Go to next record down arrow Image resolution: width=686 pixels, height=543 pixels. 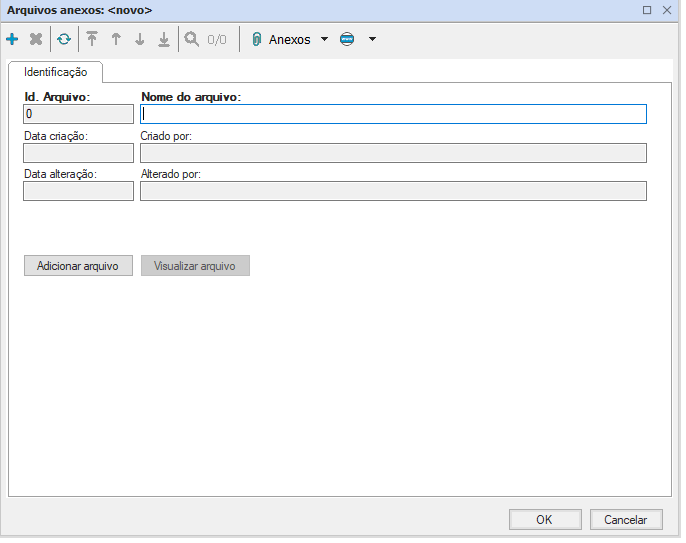(x=140, y=40)
